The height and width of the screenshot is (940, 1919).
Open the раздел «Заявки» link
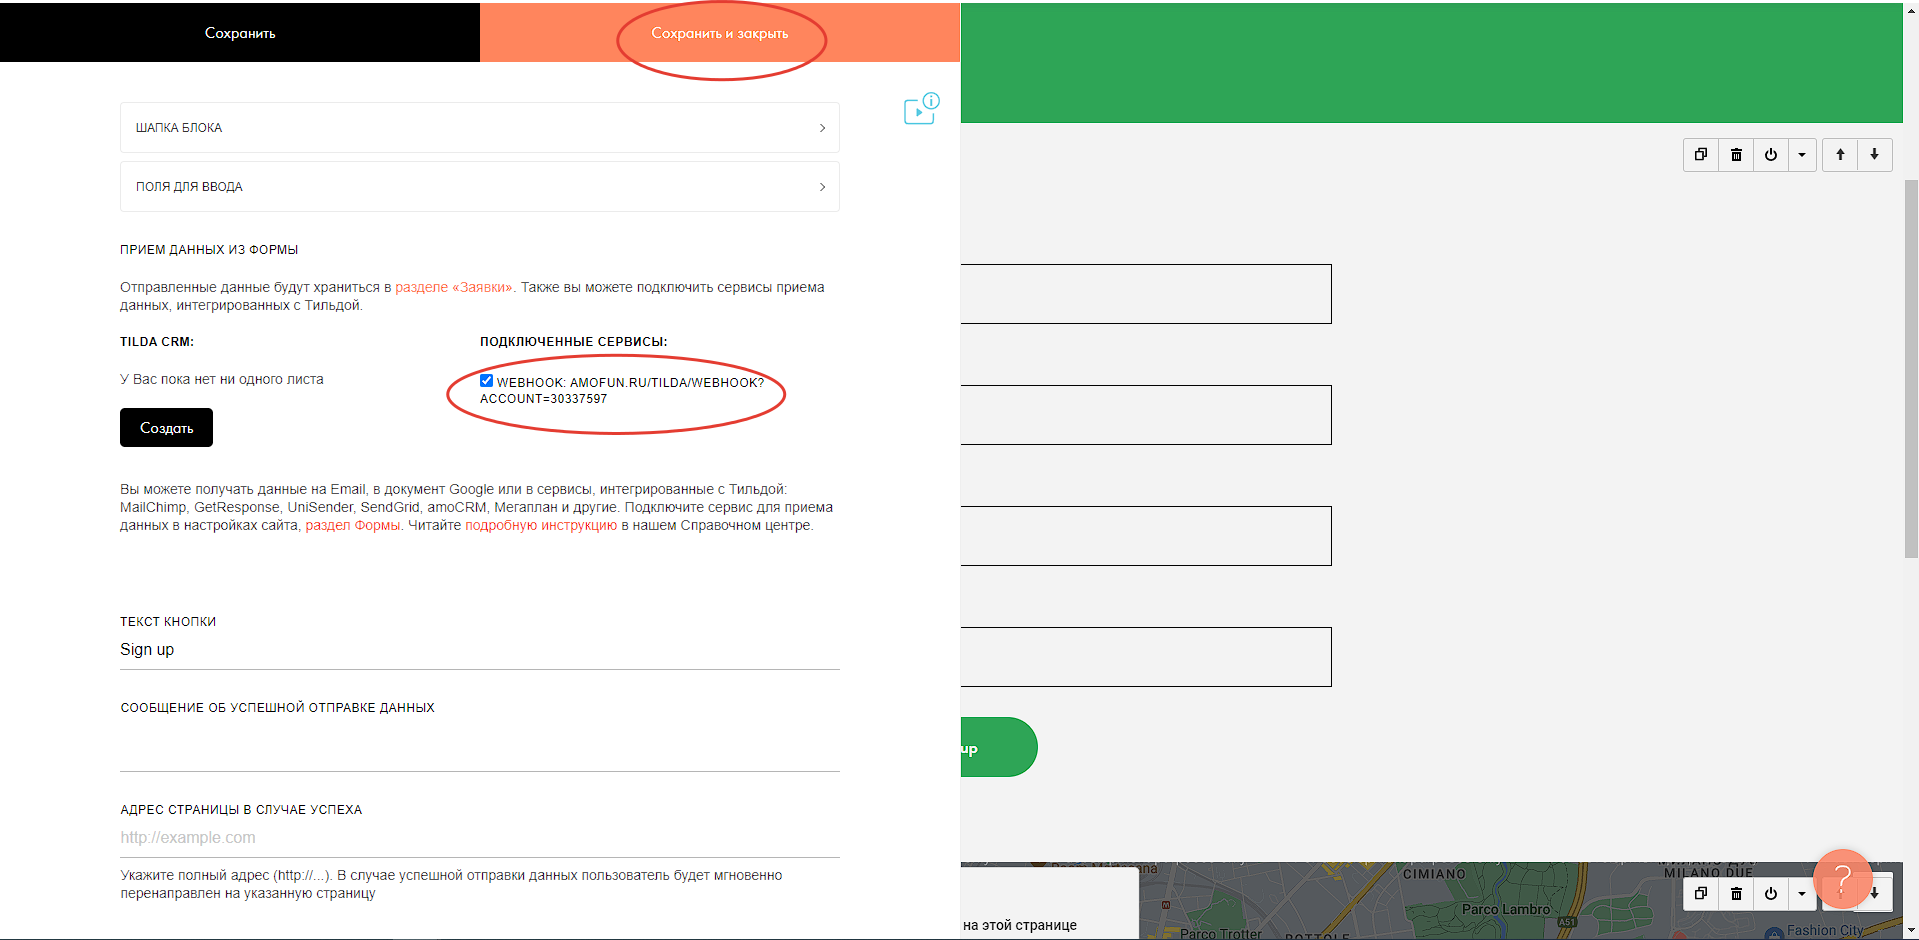[454, 288]
